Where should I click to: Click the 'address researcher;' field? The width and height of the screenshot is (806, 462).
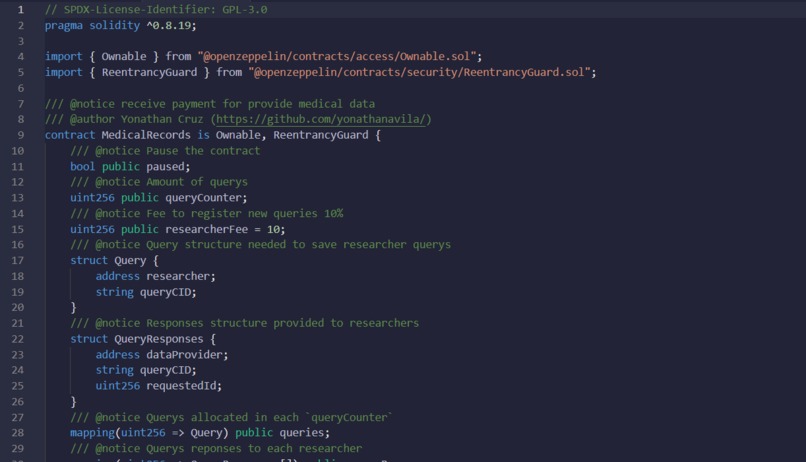[155, 276]
